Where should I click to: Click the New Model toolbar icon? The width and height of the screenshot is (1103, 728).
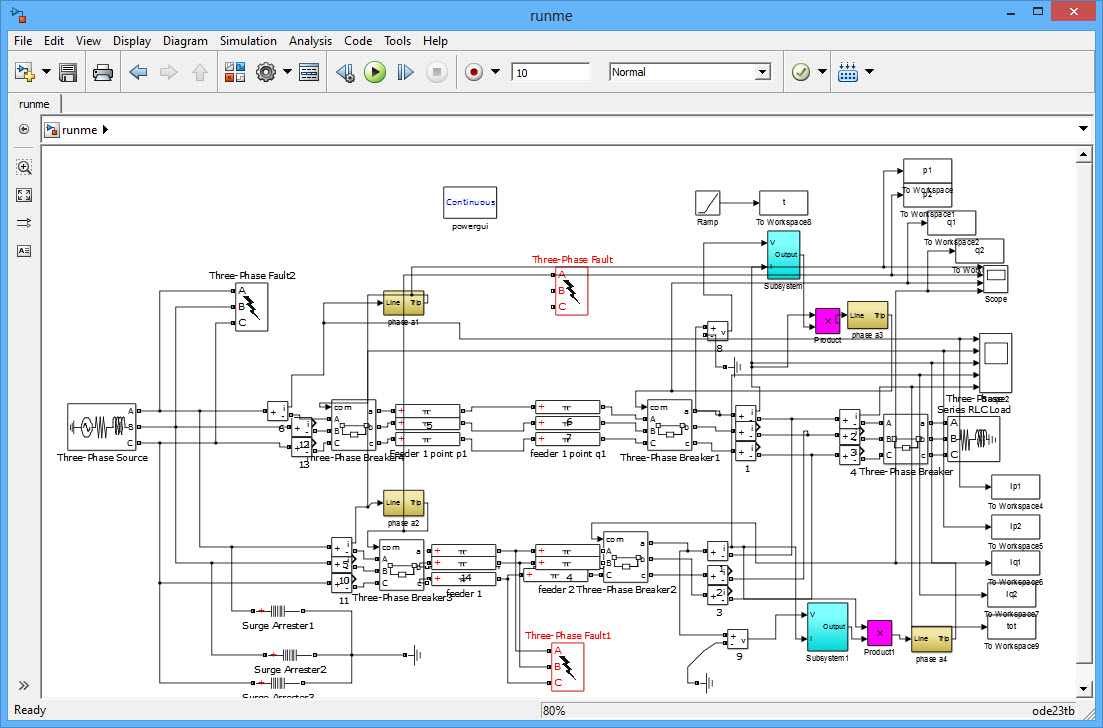[x=25, y=72]
